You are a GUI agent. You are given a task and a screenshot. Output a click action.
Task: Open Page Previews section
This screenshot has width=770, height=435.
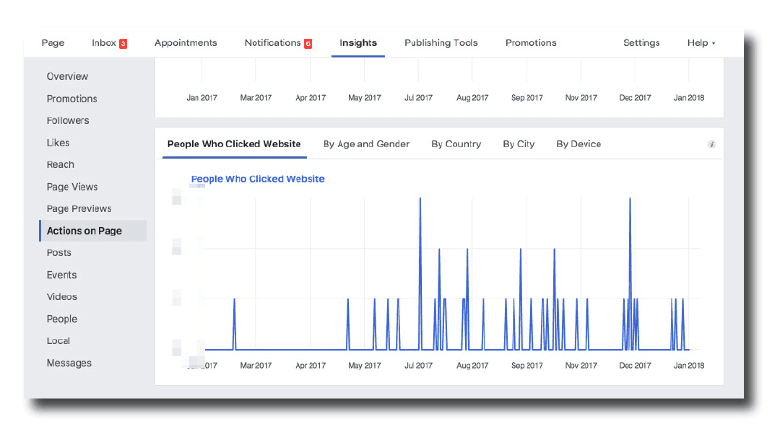79,209
